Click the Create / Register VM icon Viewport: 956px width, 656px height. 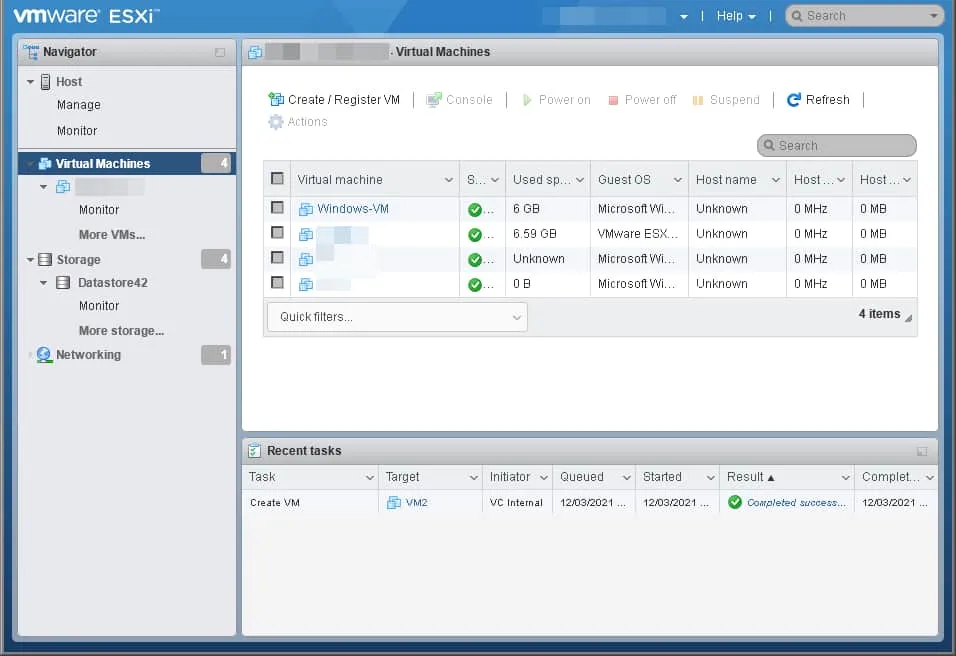276,100
